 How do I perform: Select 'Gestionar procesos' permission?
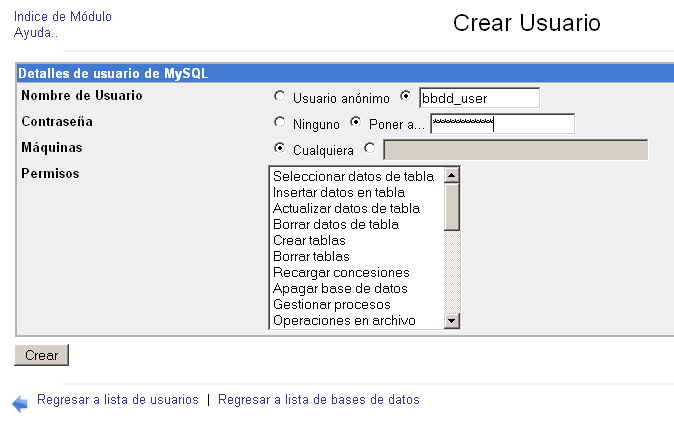click(x=331, y=305)
